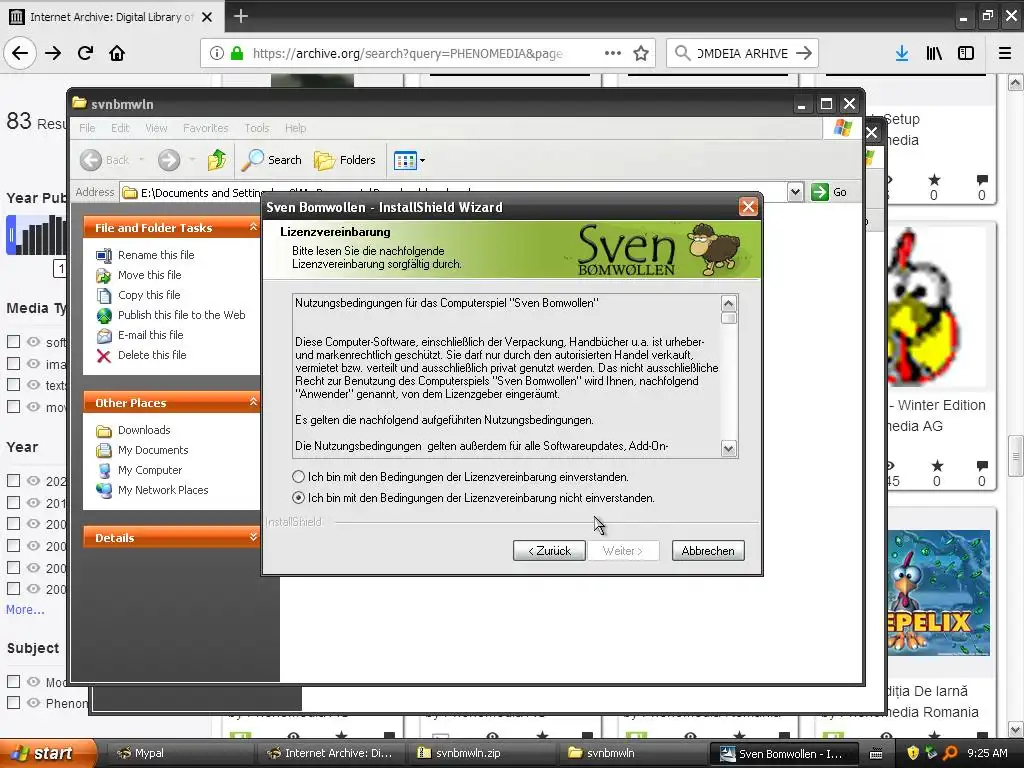Click the Abbrechen button
This screenshot has height=768, width=1024.
tap(708, 551)
